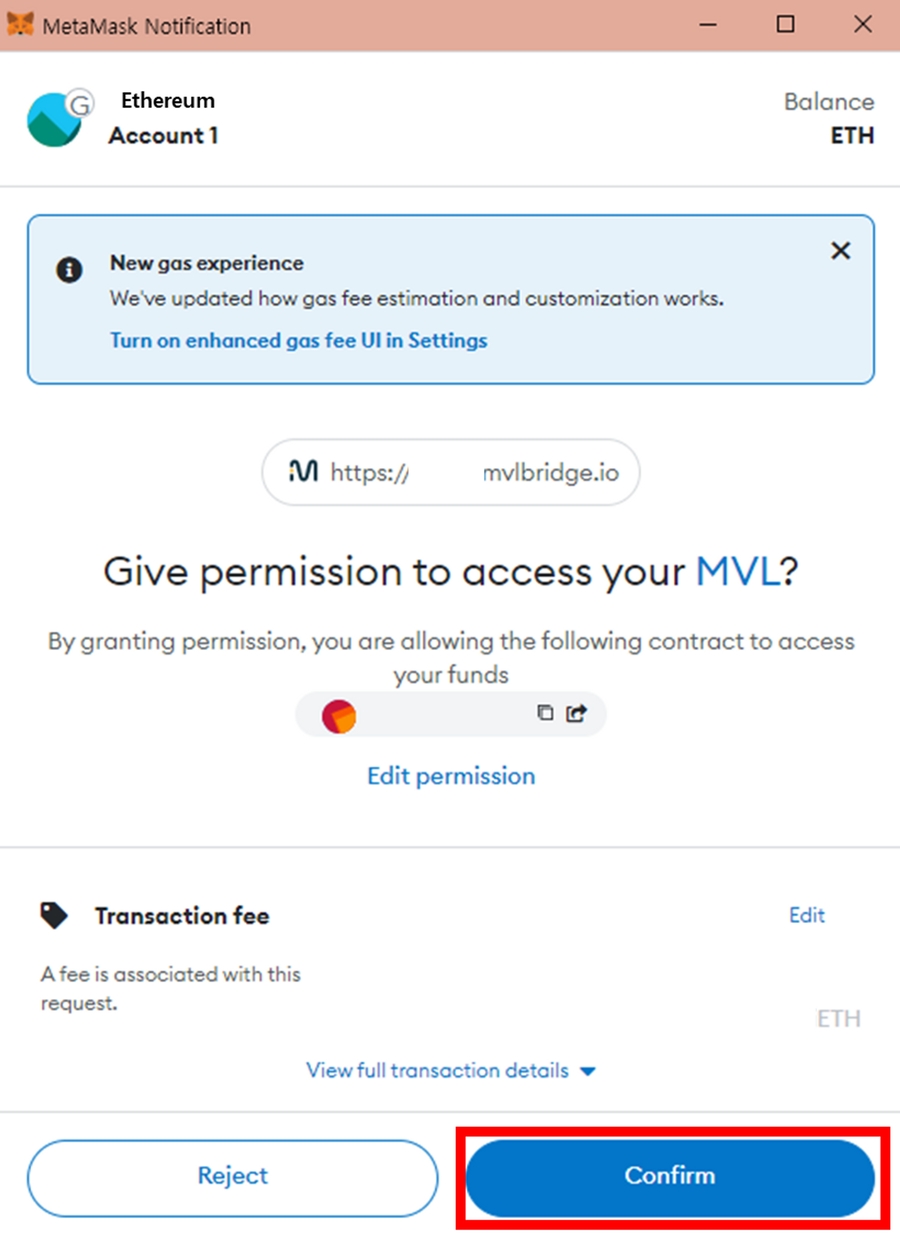The image size is (900, 1234).
Task: Confirm the MVL permission request
Action: point(670,1177)
